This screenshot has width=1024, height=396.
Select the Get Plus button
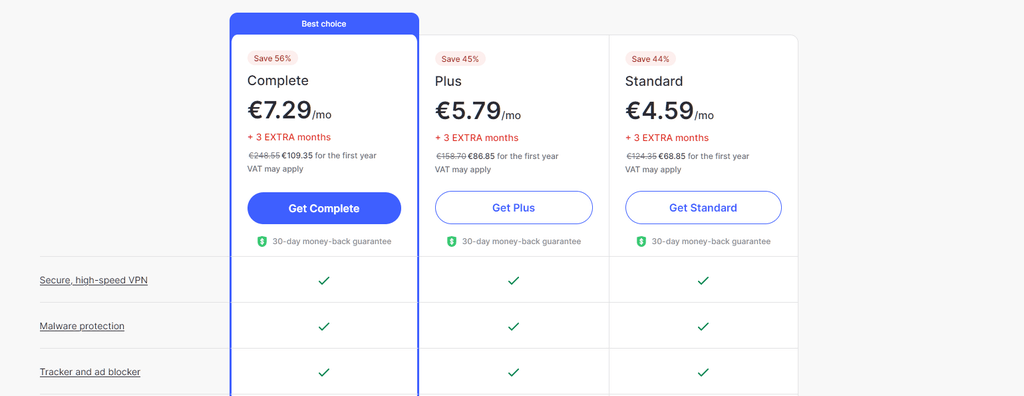[513, 208]
